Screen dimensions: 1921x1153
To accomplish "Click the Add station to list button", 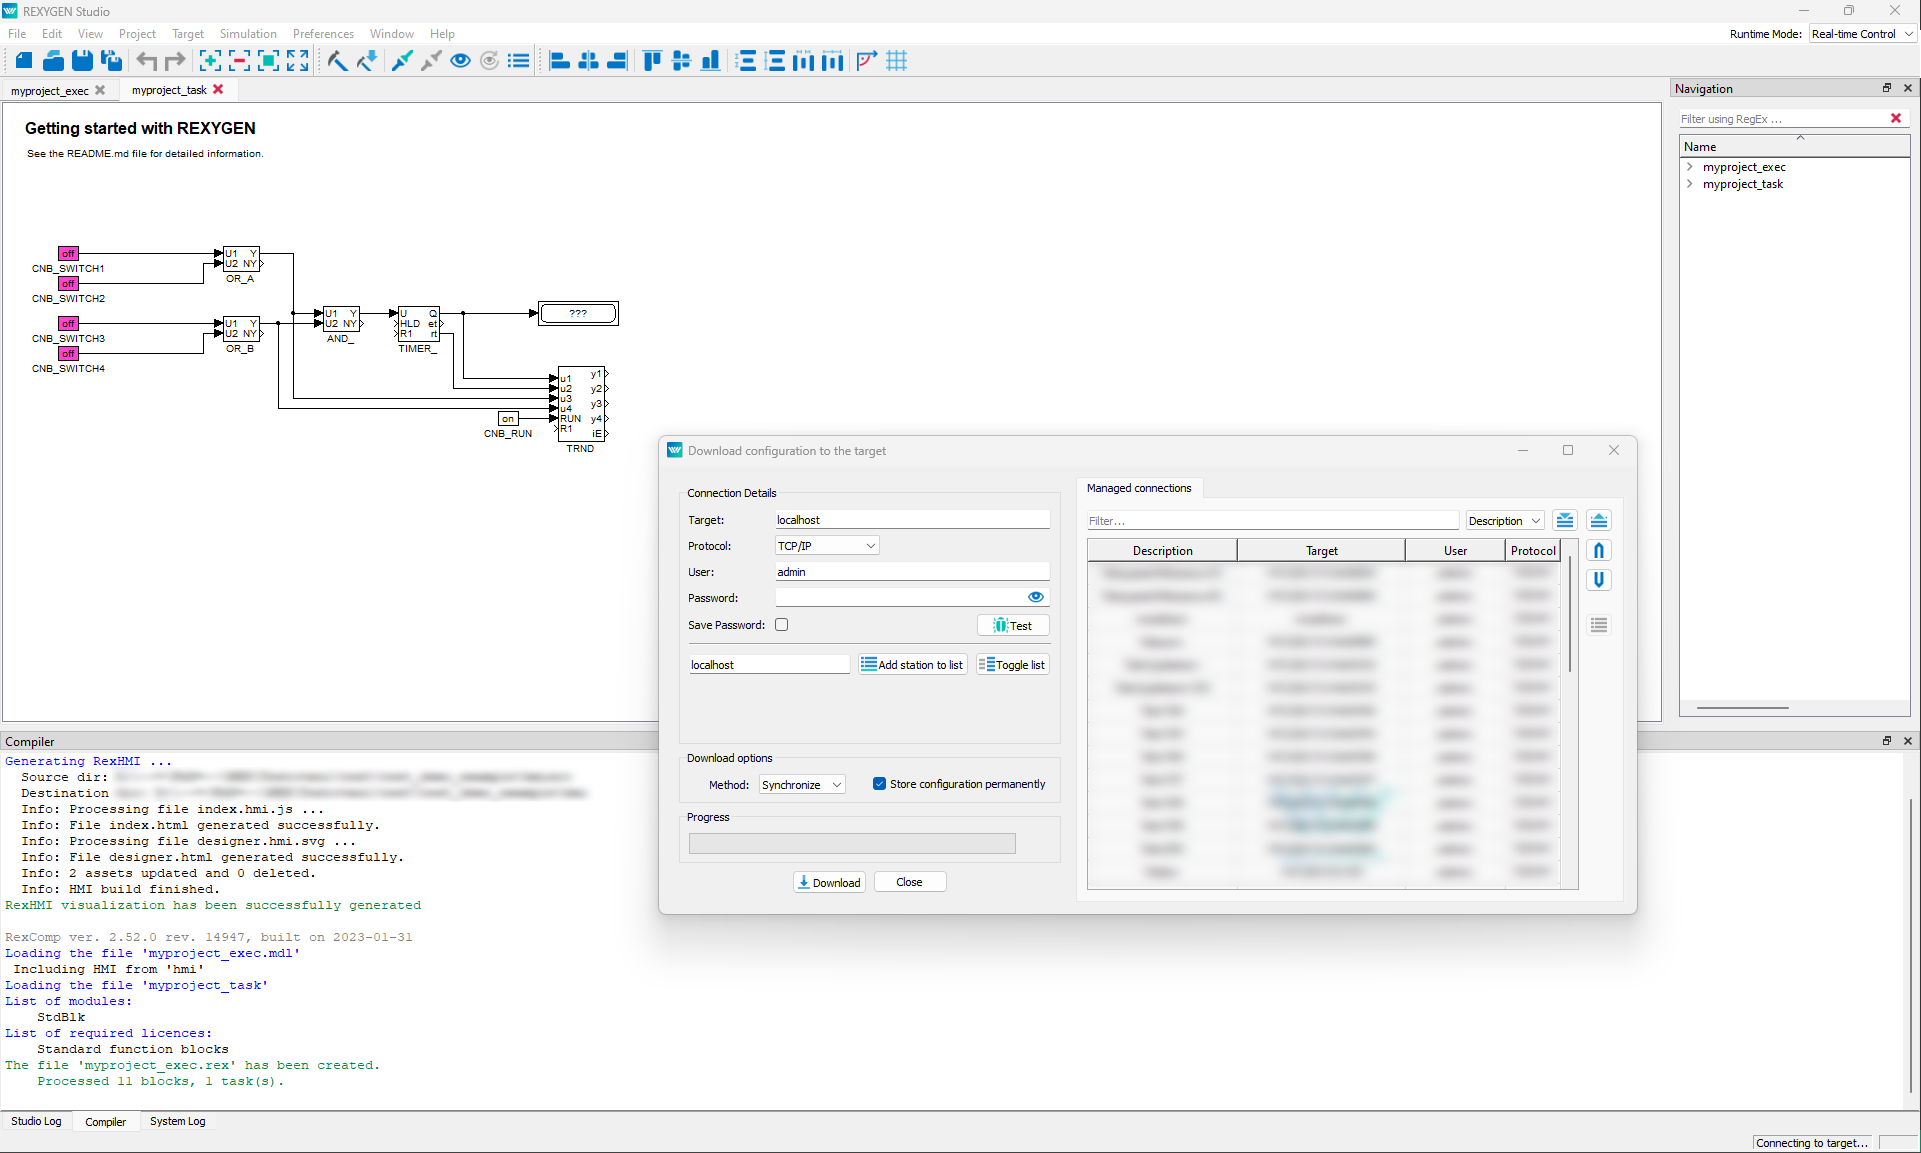I will tap(912, 665).
